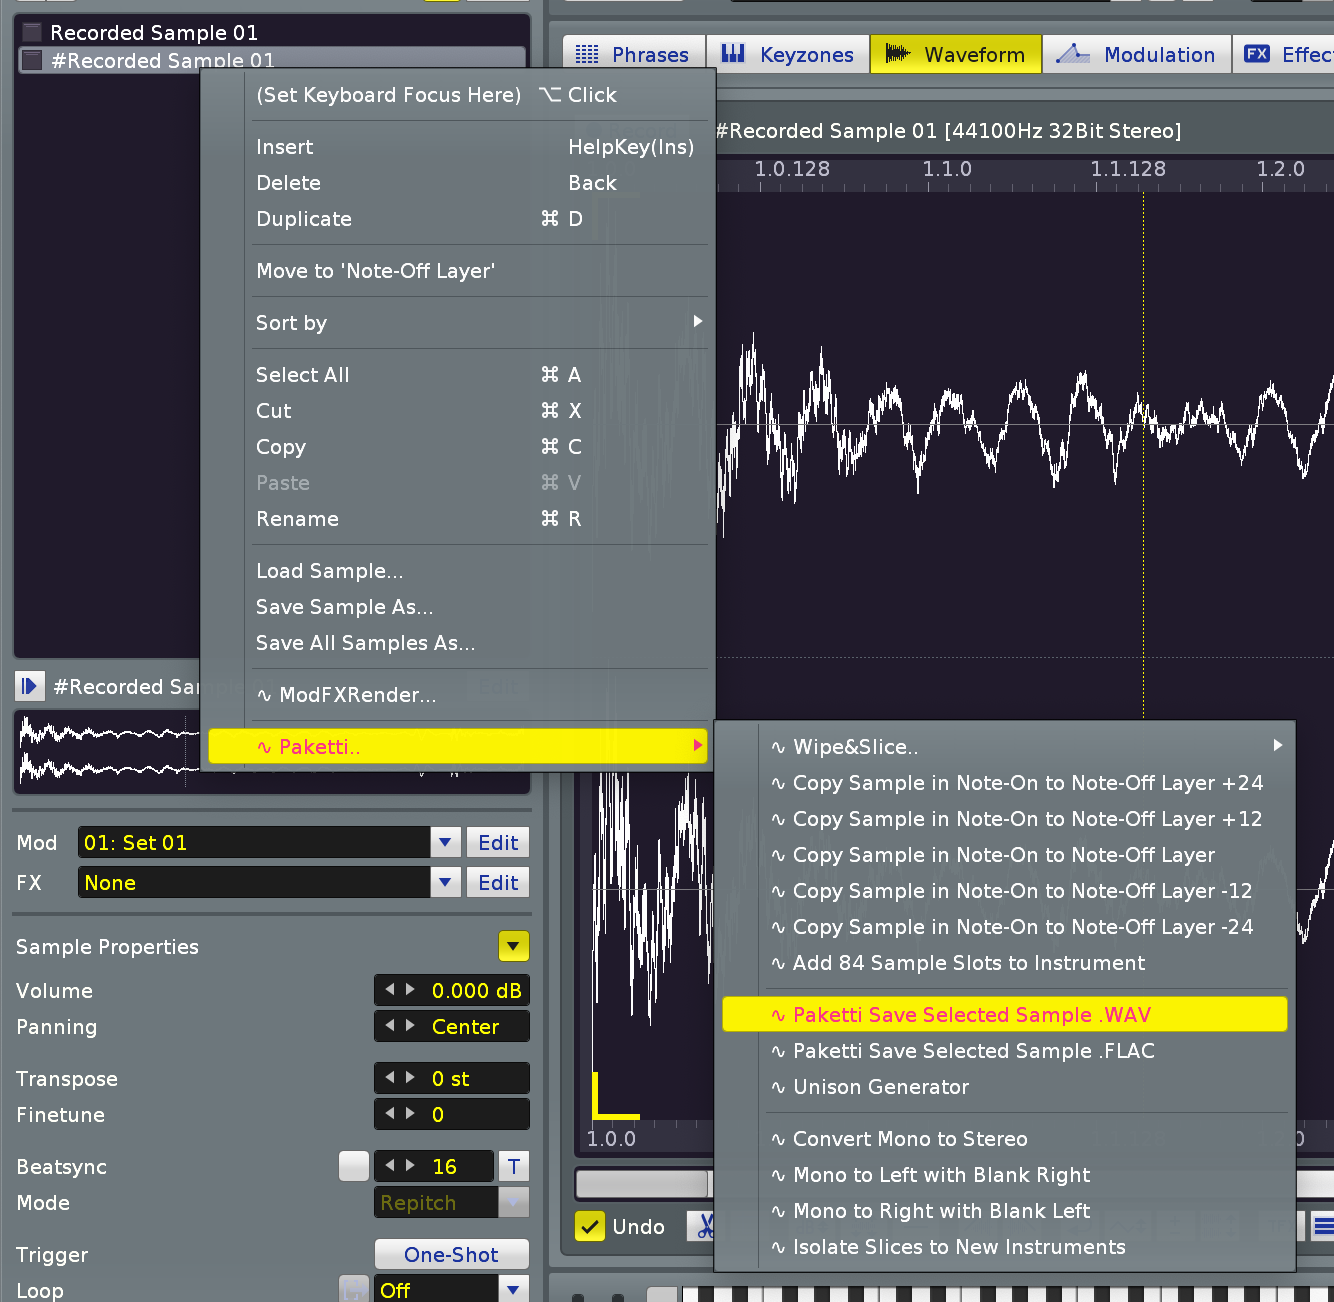Select Duplicate from the context menu
This screenshot has height=1302, width=1334.
pos(304,219)
